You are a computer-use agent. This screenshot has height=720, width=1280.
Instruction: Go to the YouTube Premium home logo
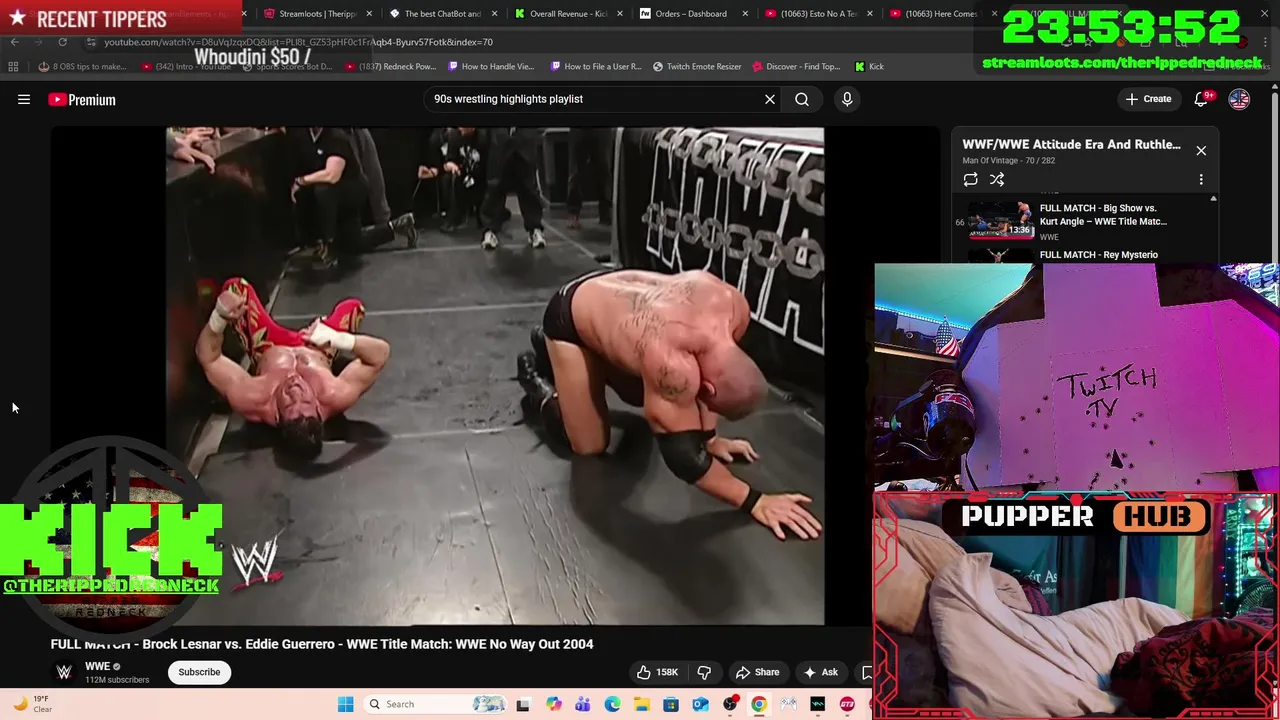click(82, 99)
